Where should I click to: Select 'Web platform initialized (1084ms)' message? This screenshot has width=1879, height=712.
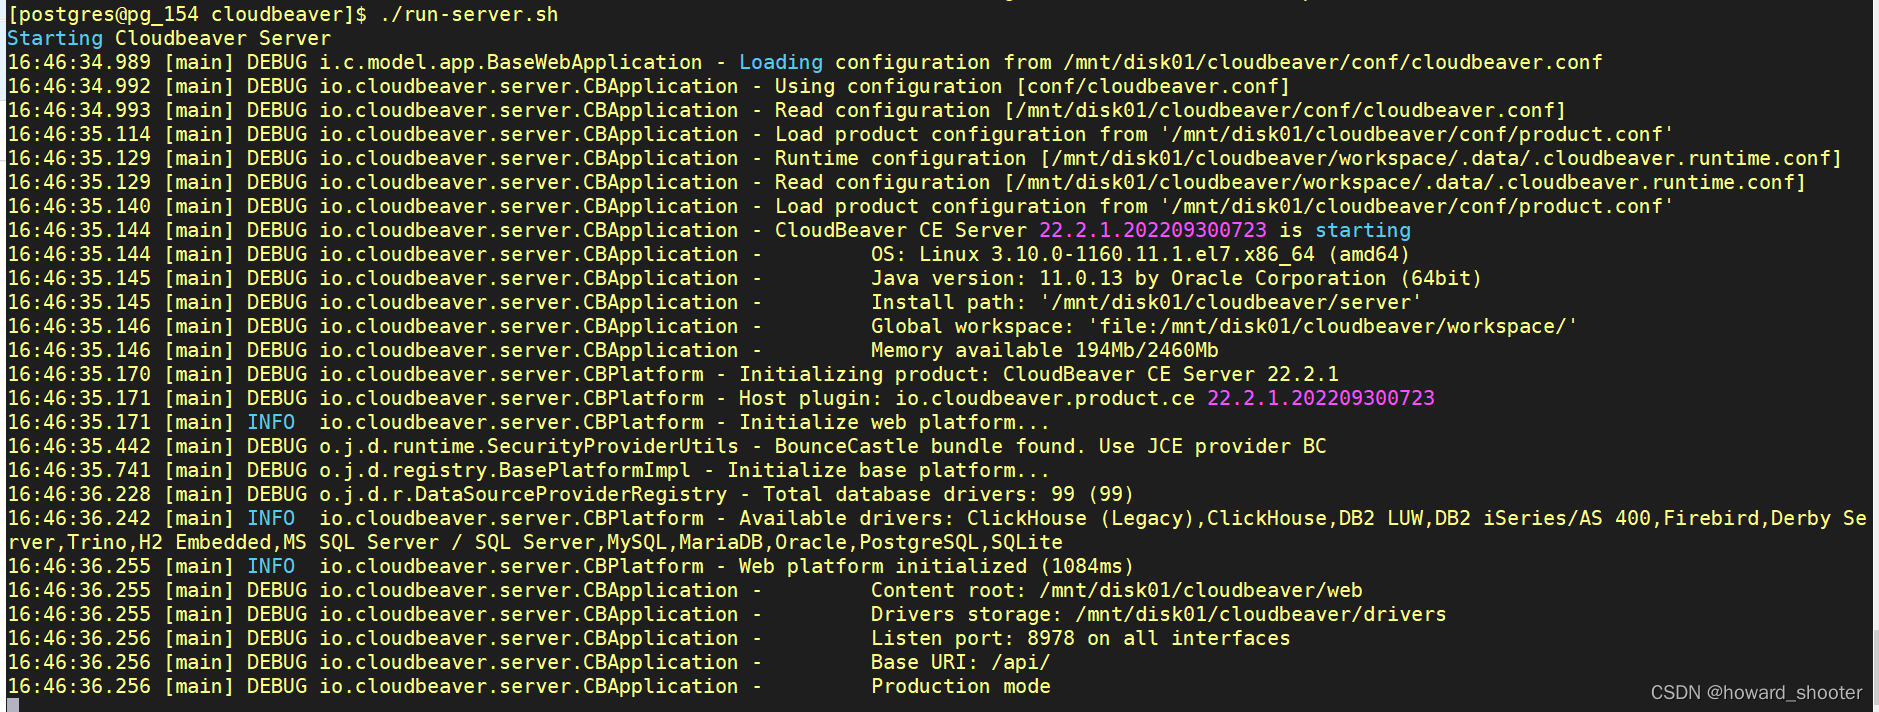tap(936, 567)
